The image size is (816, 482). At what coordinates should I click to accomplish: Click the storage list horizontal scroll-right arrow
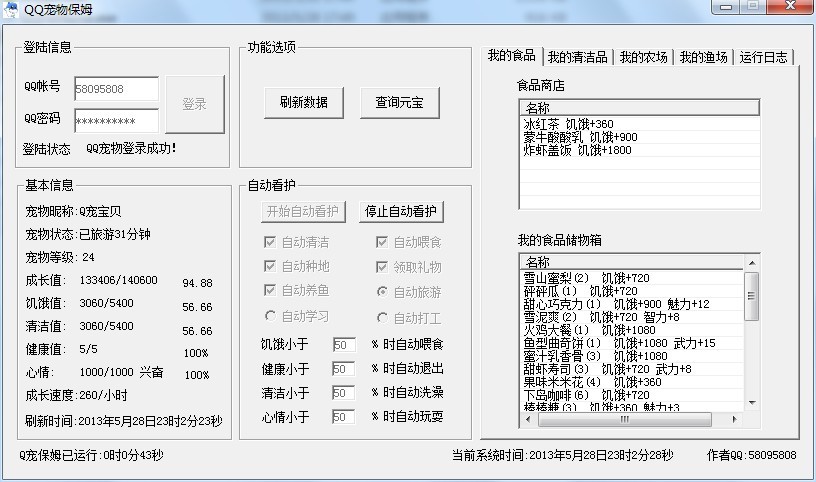pyautogui.click(x=734, y=419)
